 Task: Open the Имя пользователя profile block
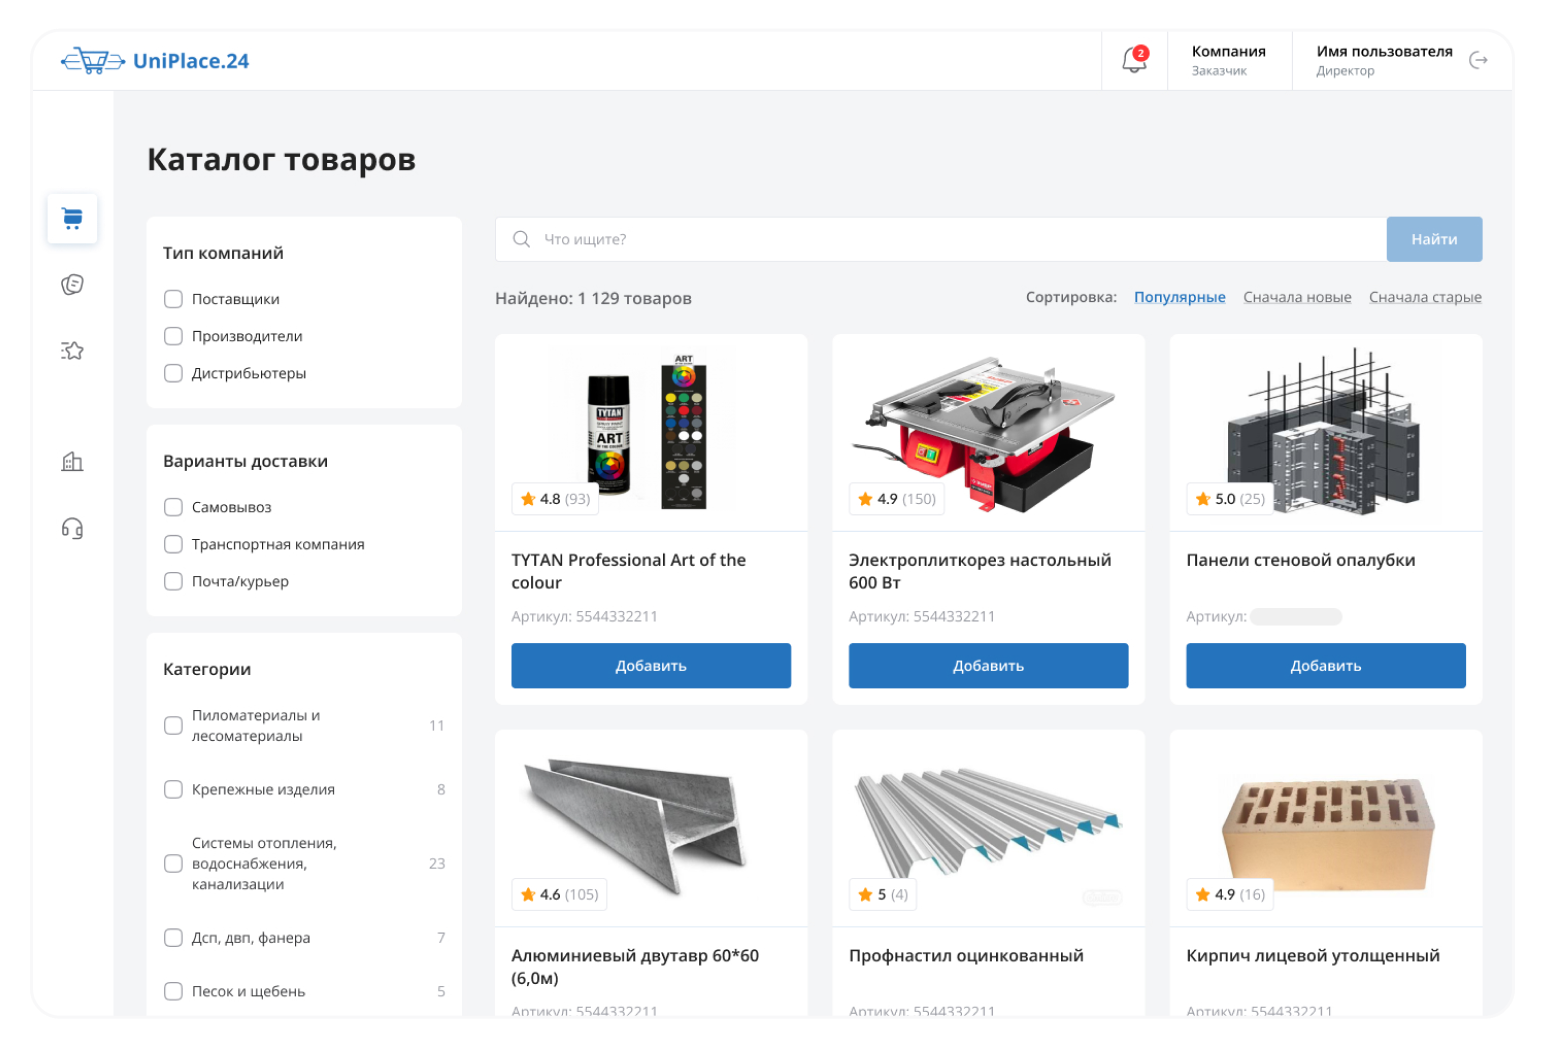1383,60
